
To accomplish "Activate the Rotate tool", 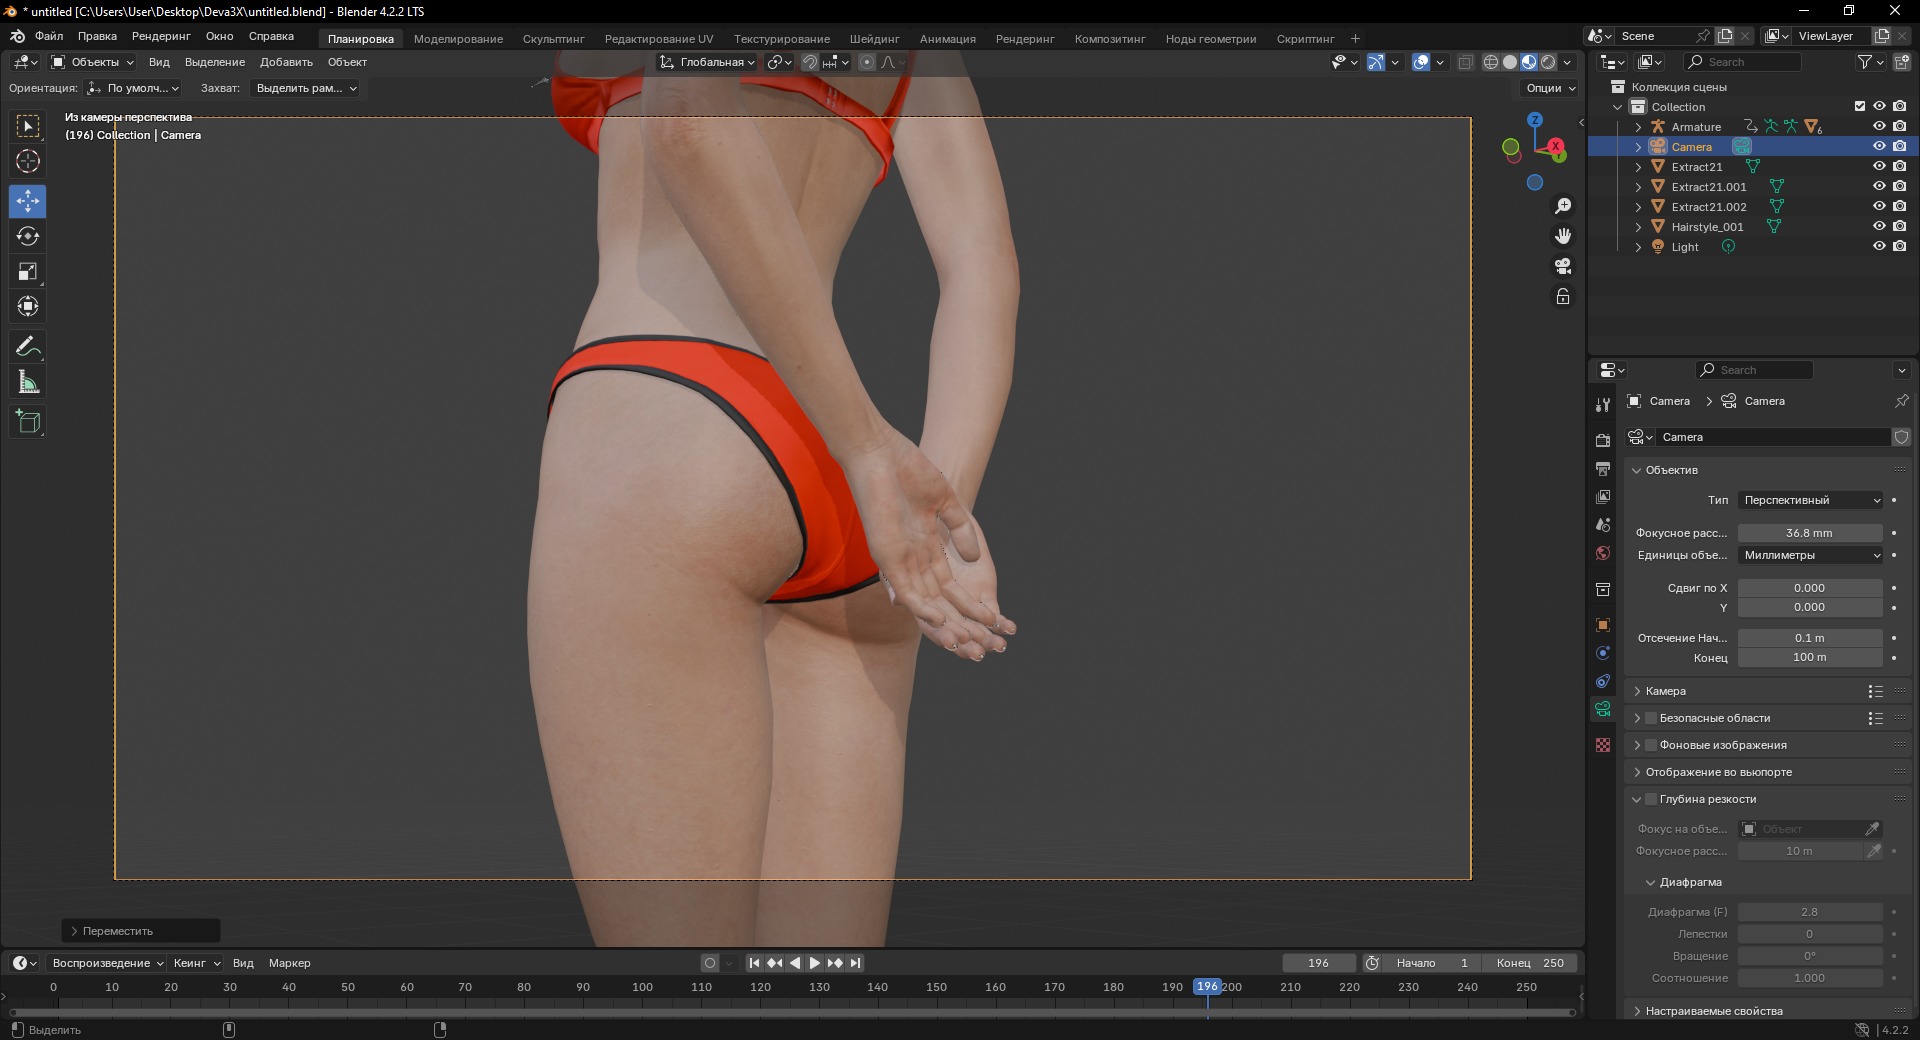I will [28, 236].
